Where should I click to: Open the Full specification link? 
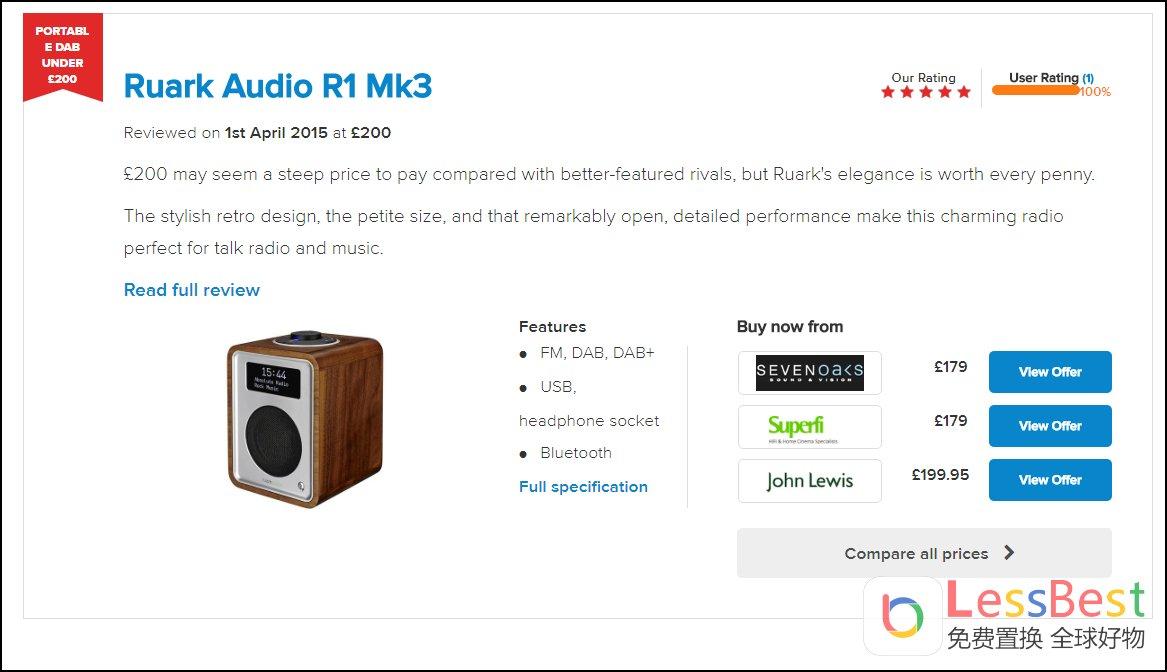click(583, 487)
